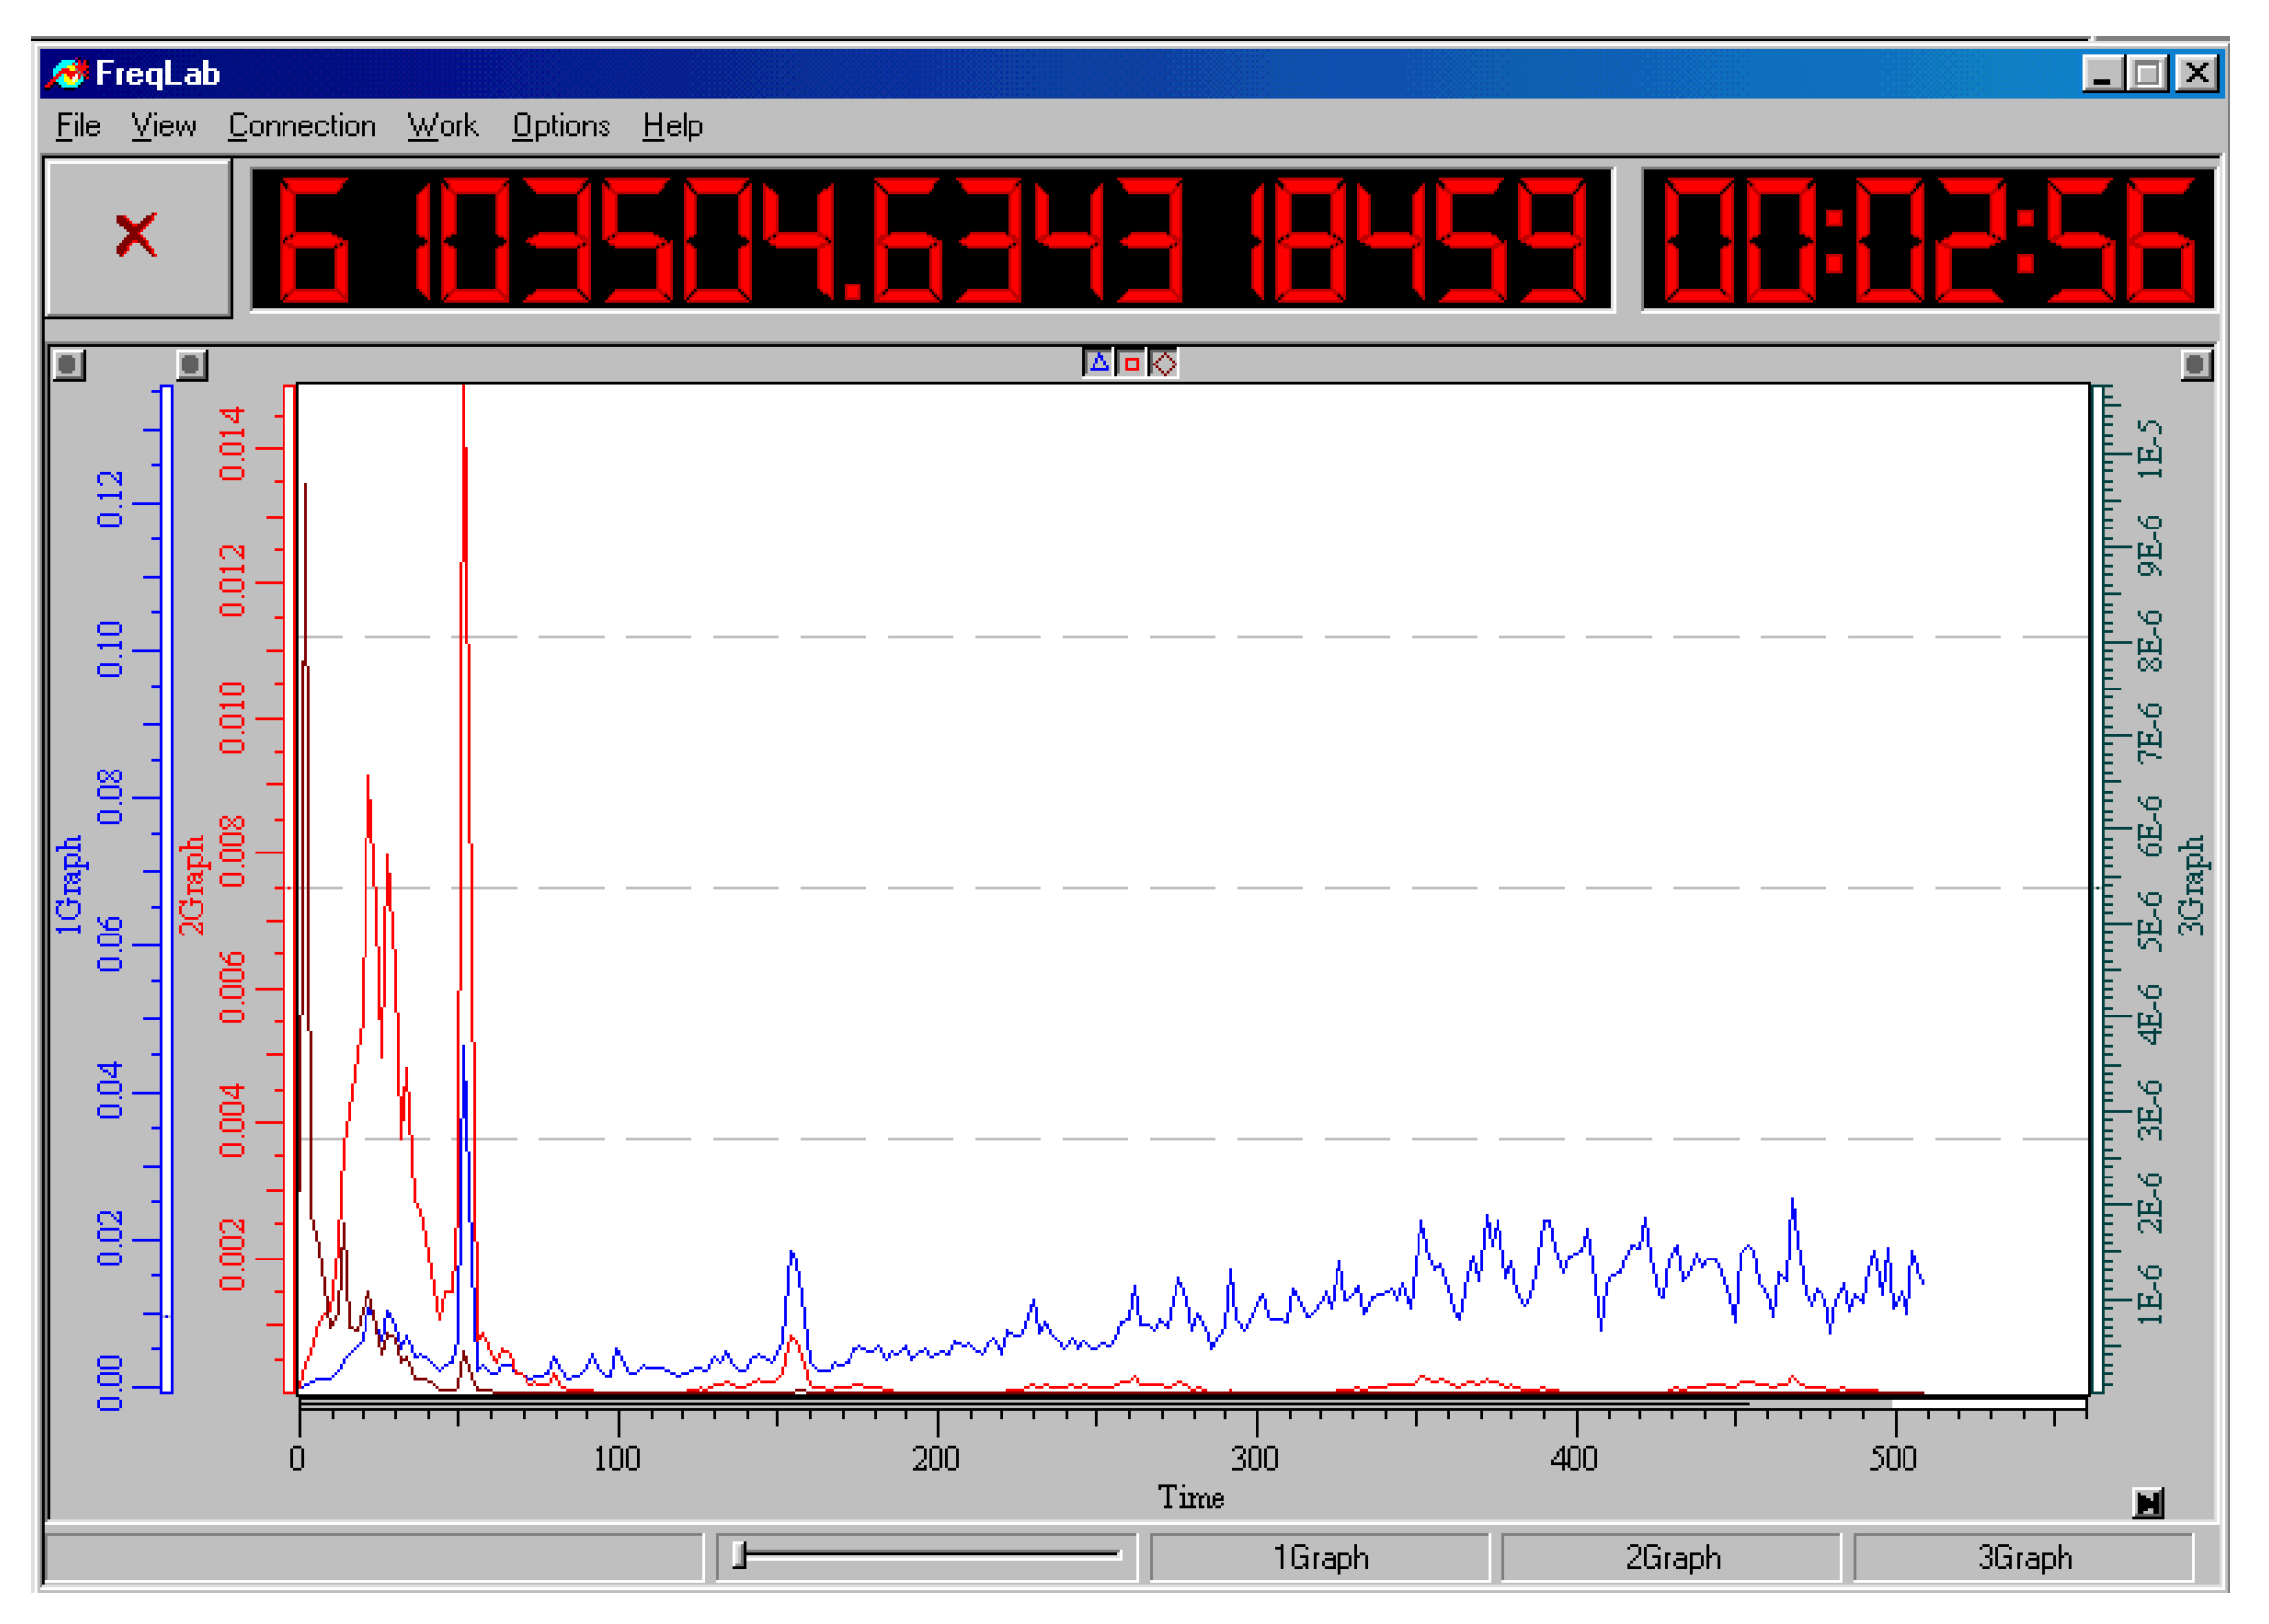Open the Connection menu
2269x1624 pixels.
pyautogui.click(x=303, y=126)
